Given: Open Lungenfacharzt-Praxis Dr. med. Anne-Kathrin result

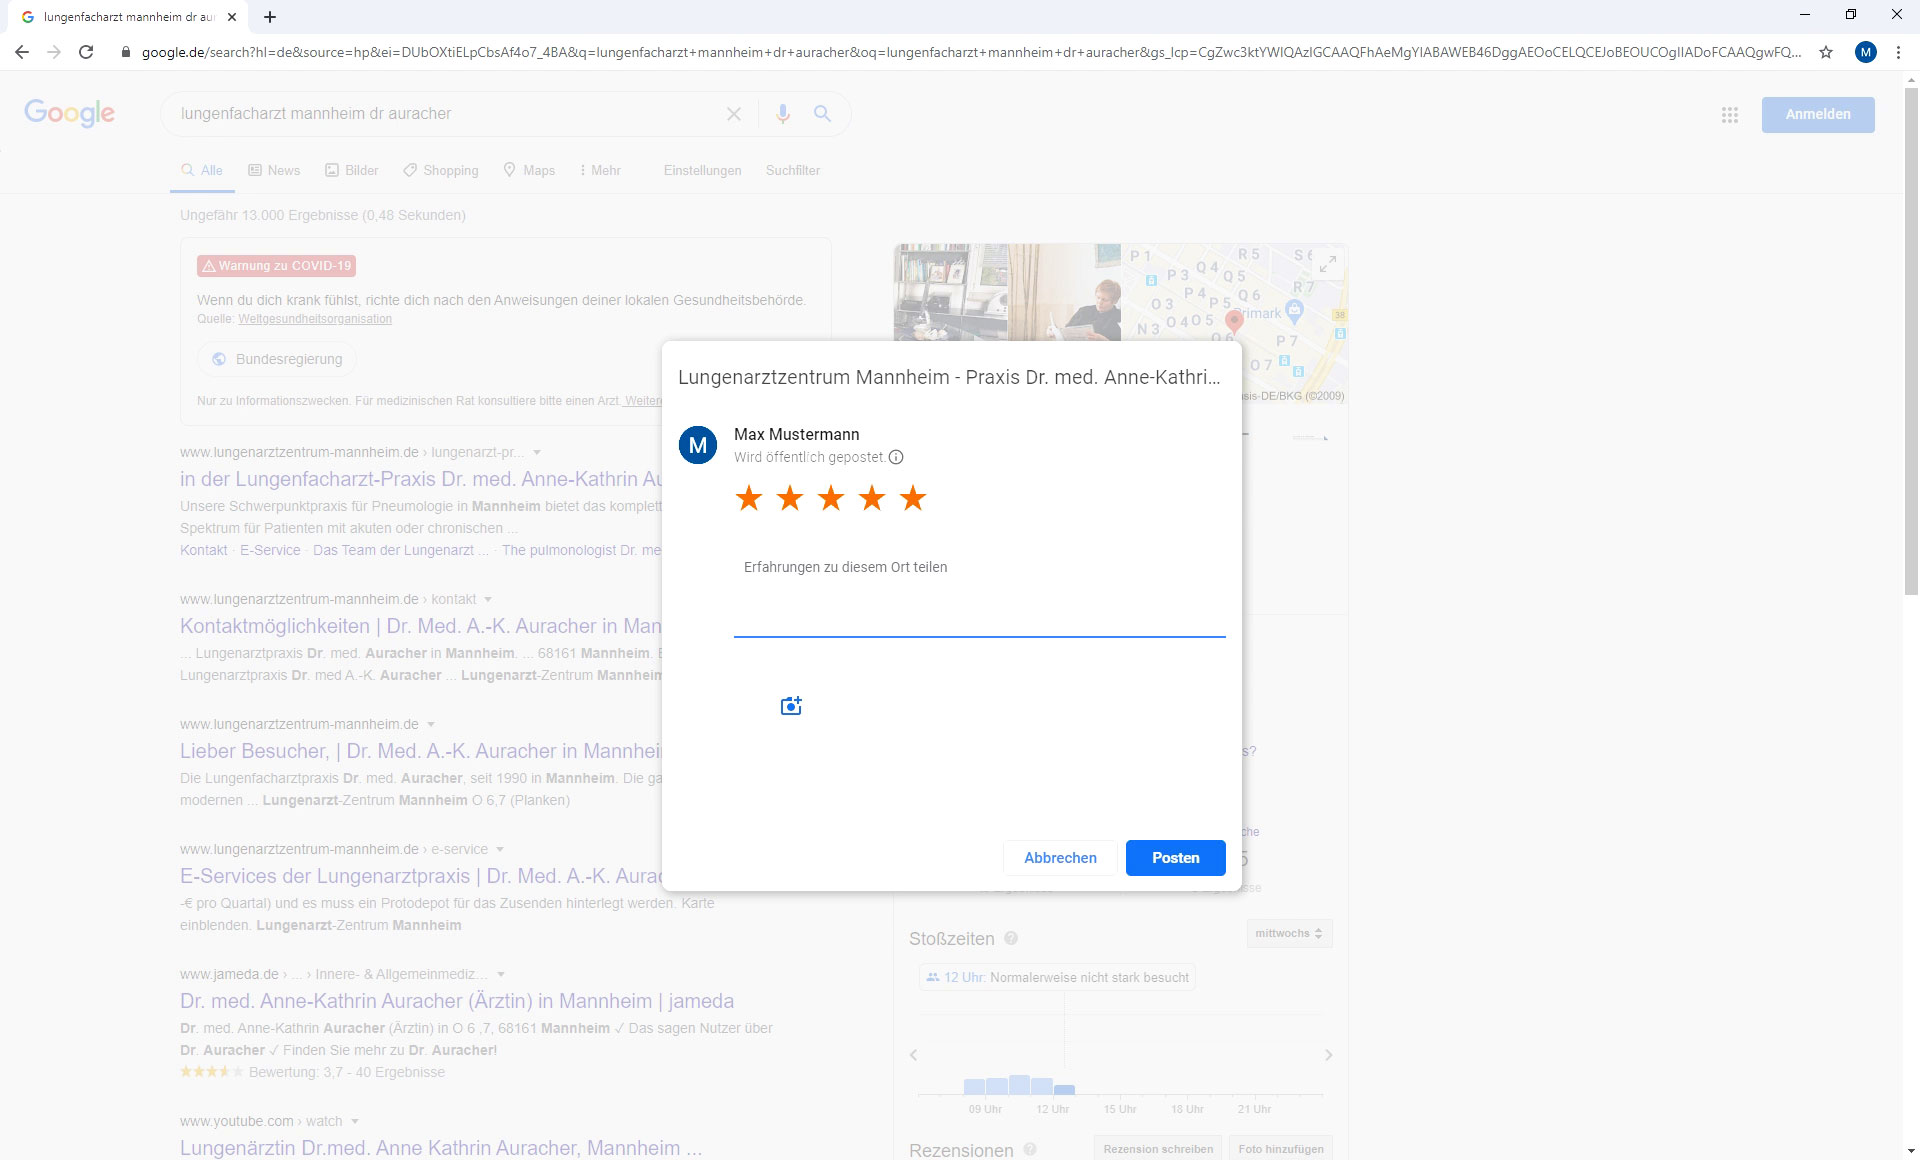Looking at the screenshot, I should [421, 479].
